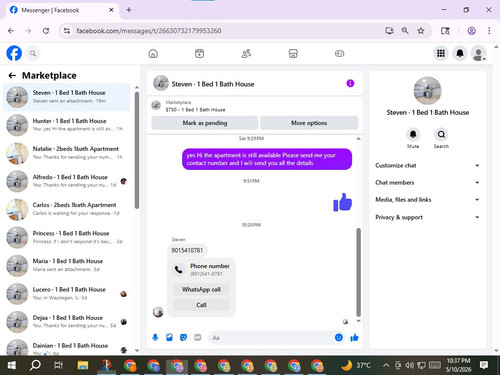Go to the Home feed icon
The width and height of the screenshot is (500, 375).
tap(153, 53)
